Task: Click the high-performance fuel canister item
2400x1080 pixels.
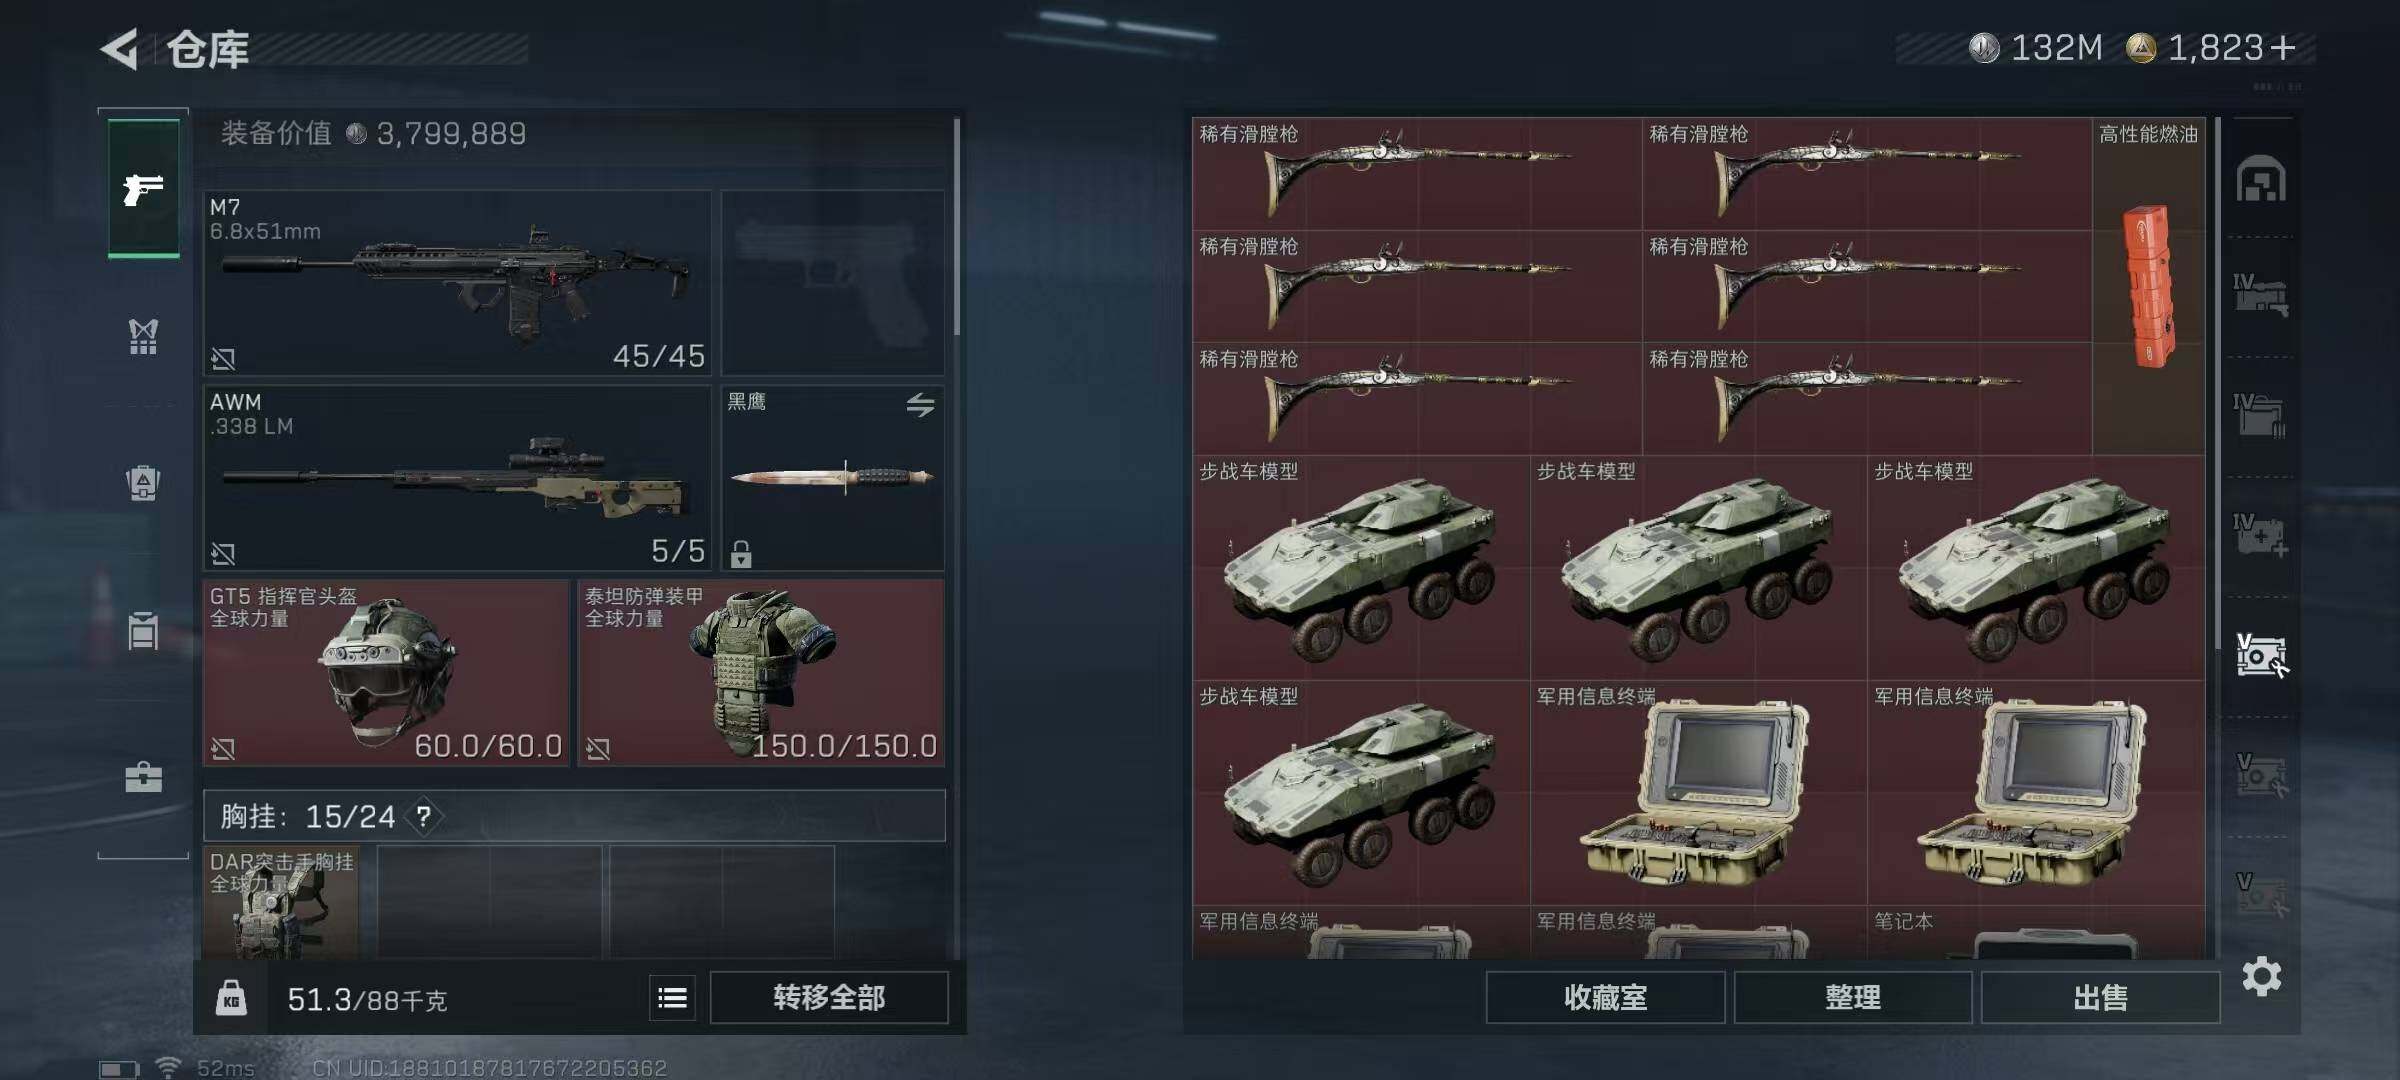Action: click(2148, 286)
